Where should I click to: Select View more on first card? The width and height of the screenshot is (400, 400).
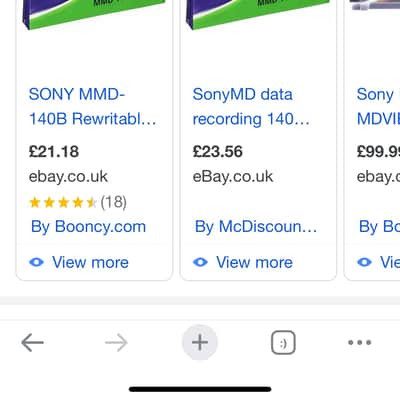[x=90, y=262]
